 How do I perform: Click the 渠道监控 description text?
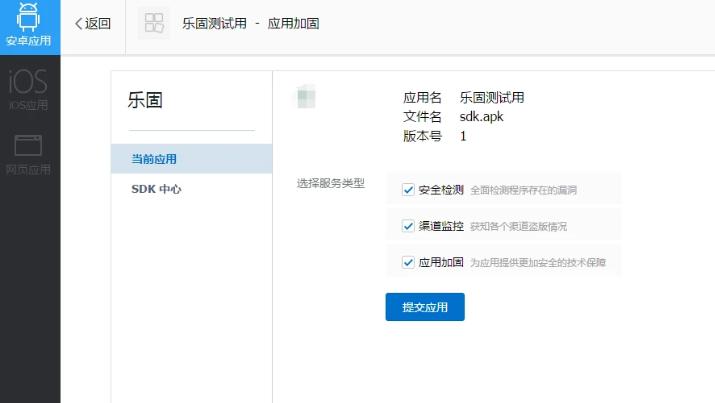(x=525, y=227)
